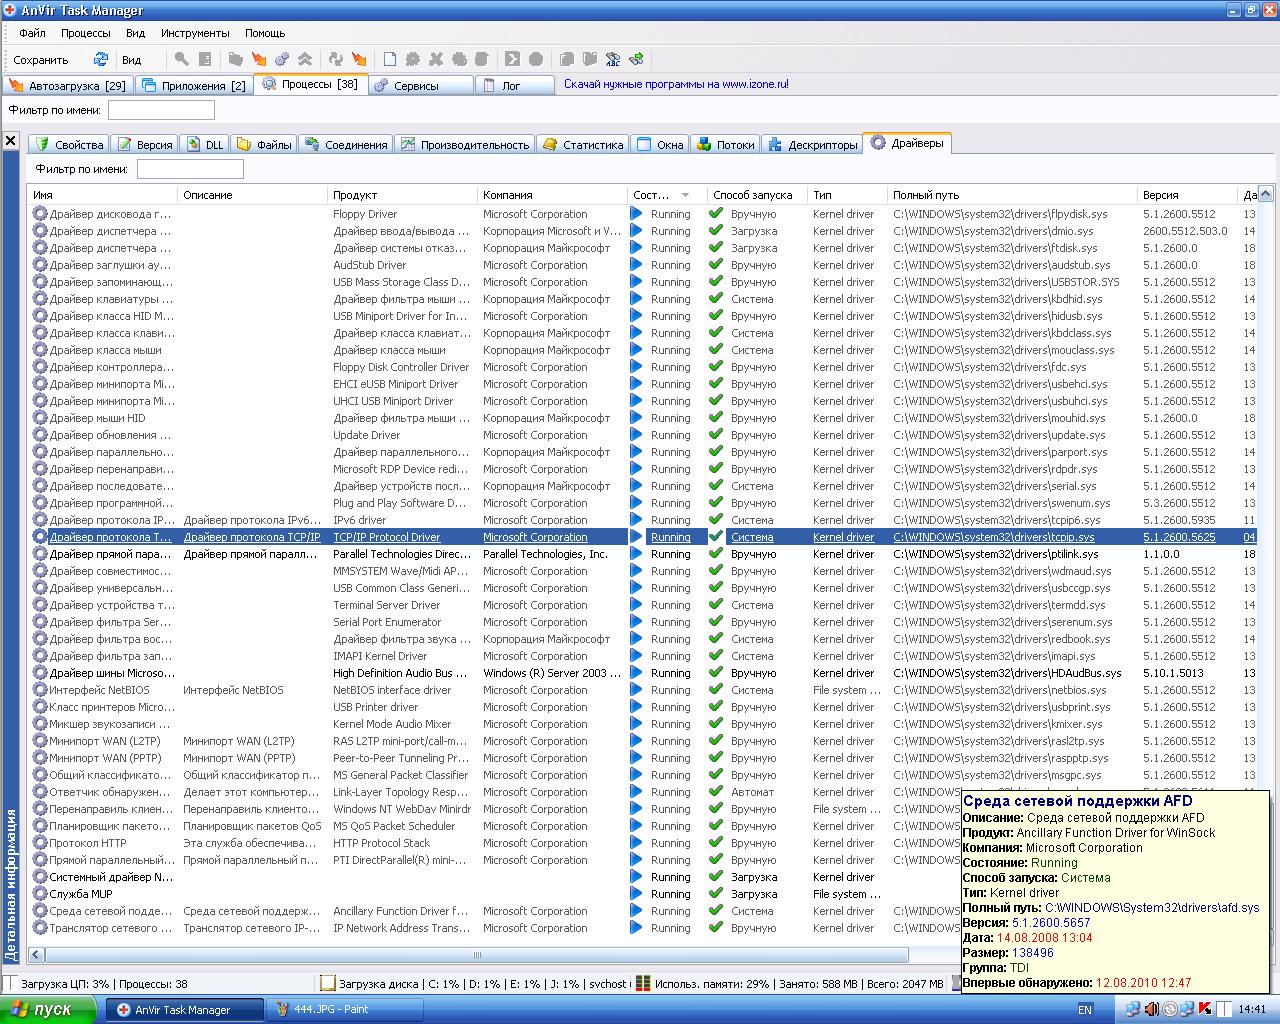
Task: Sort by the Сост... column header arrow
Action: pos(685,195)
